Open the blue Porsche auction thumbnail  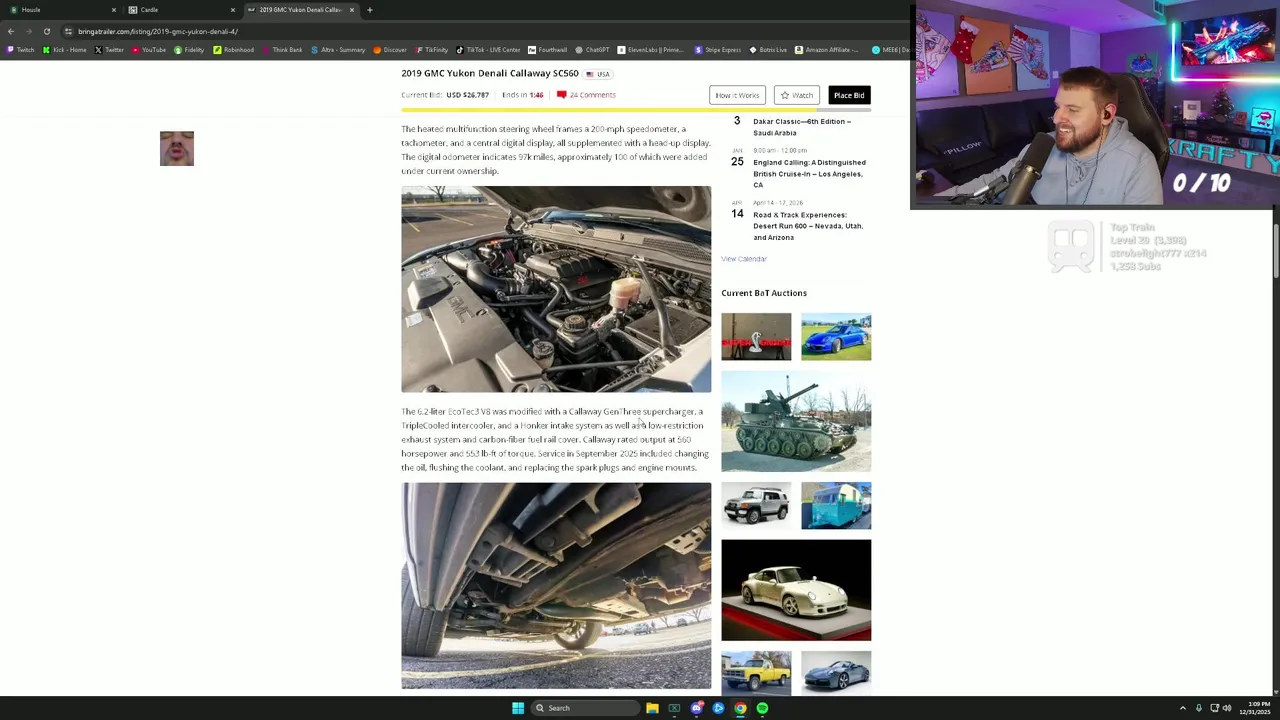[836, 337]
